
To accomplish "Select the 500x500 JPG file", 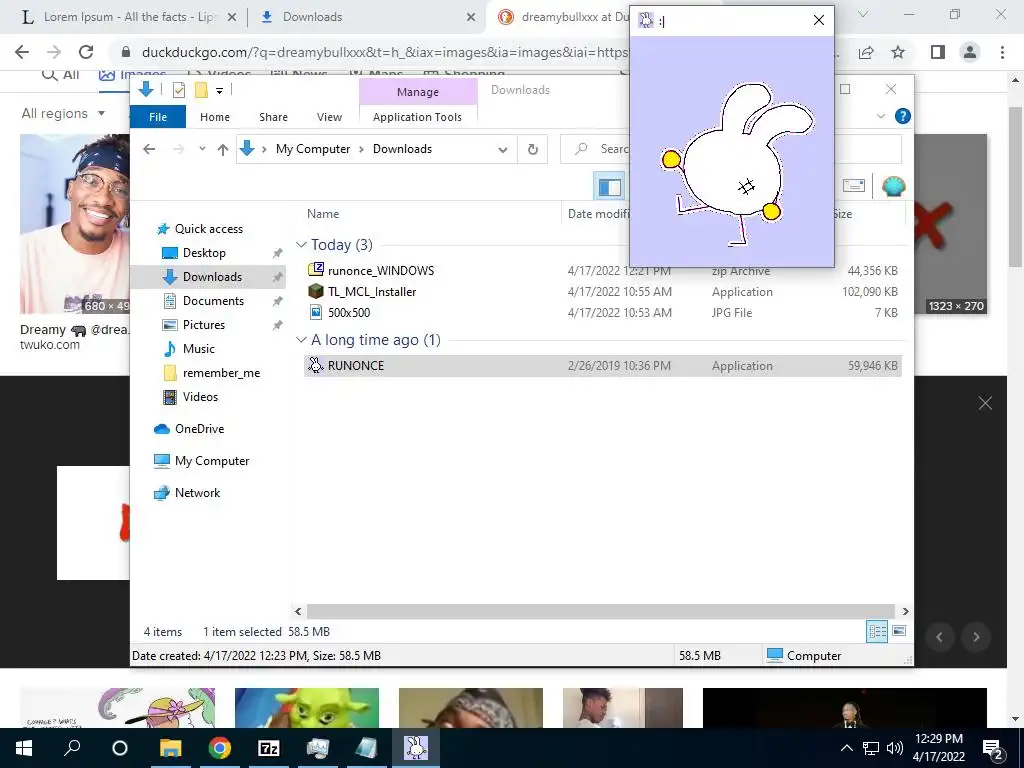I will pos(349,313).
